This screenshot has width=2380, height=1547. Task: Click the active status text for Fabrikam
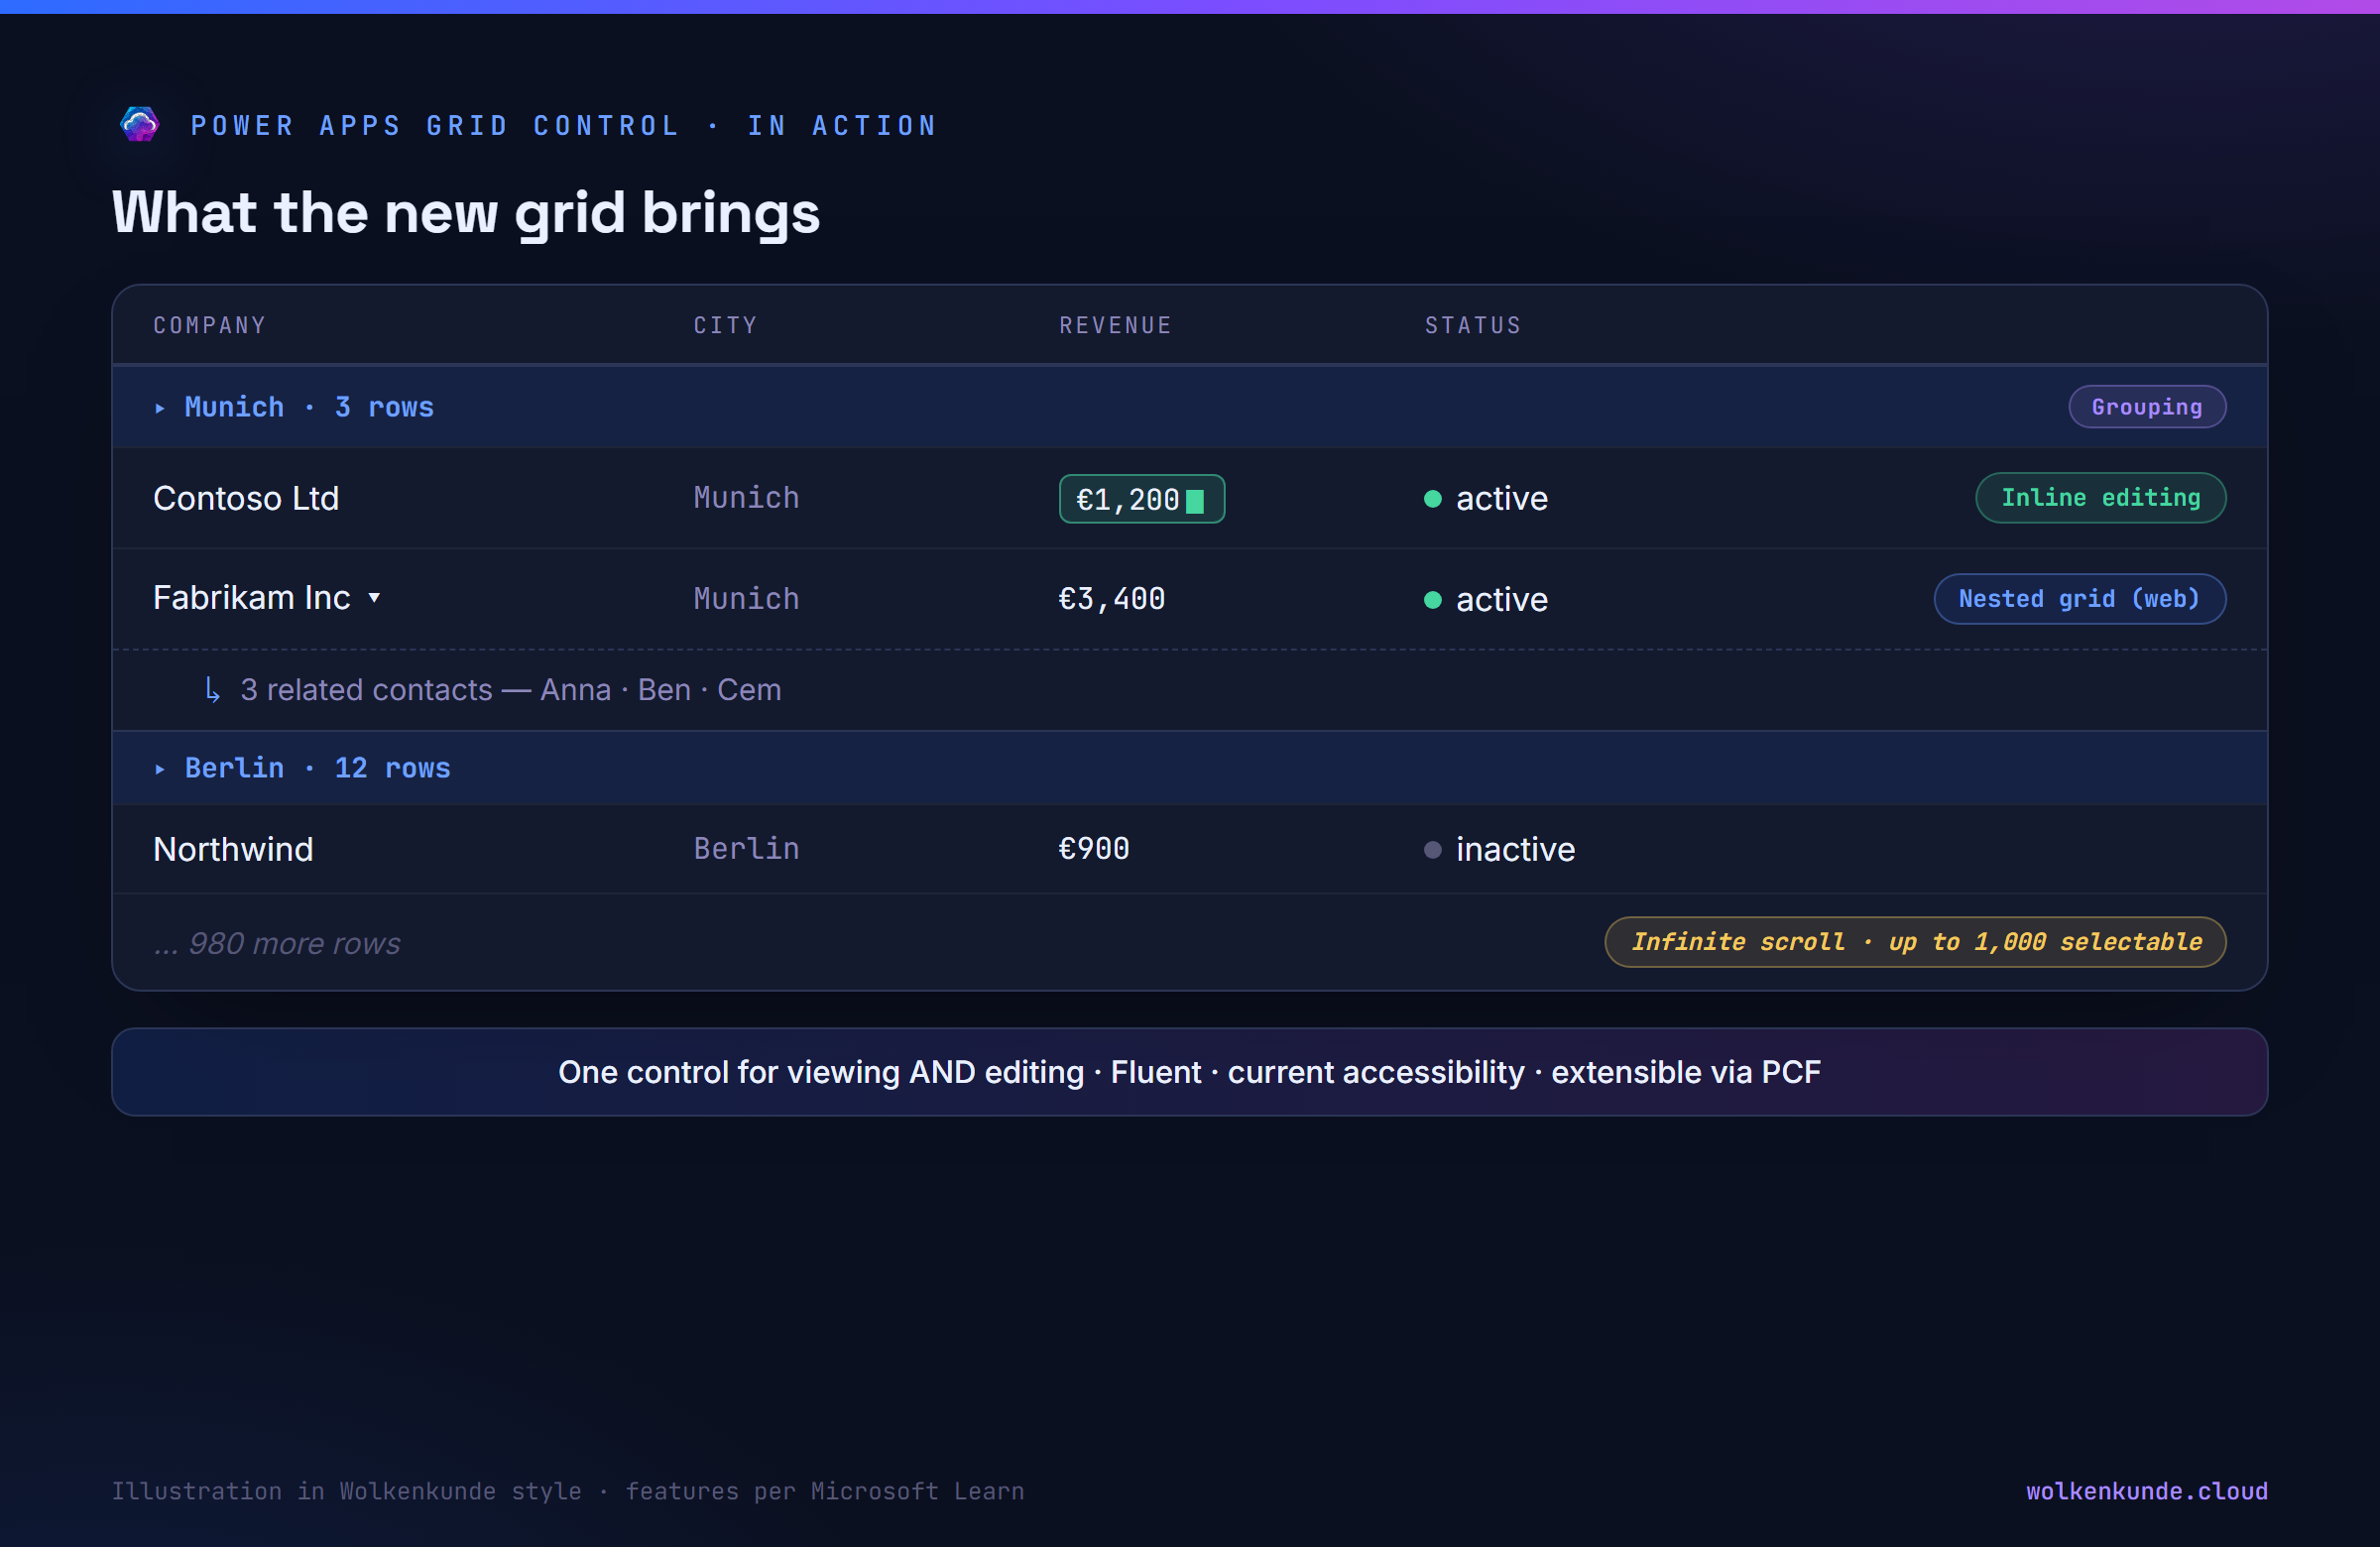(x=1502, y=600)
